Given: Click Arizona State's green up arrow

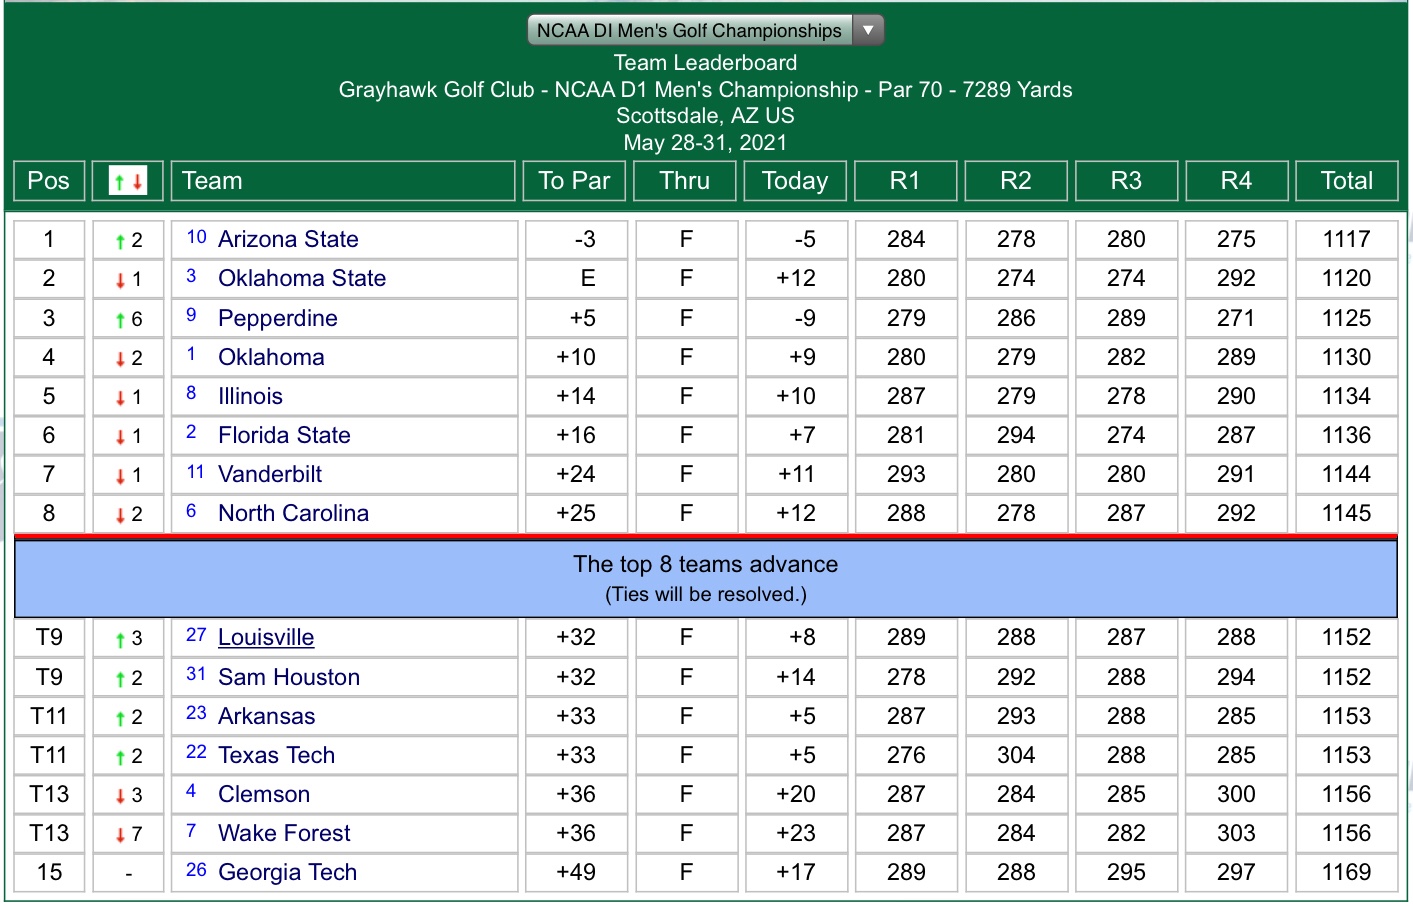Looking at the screenshot, I should pyautogui.click(x=120, y=241).
